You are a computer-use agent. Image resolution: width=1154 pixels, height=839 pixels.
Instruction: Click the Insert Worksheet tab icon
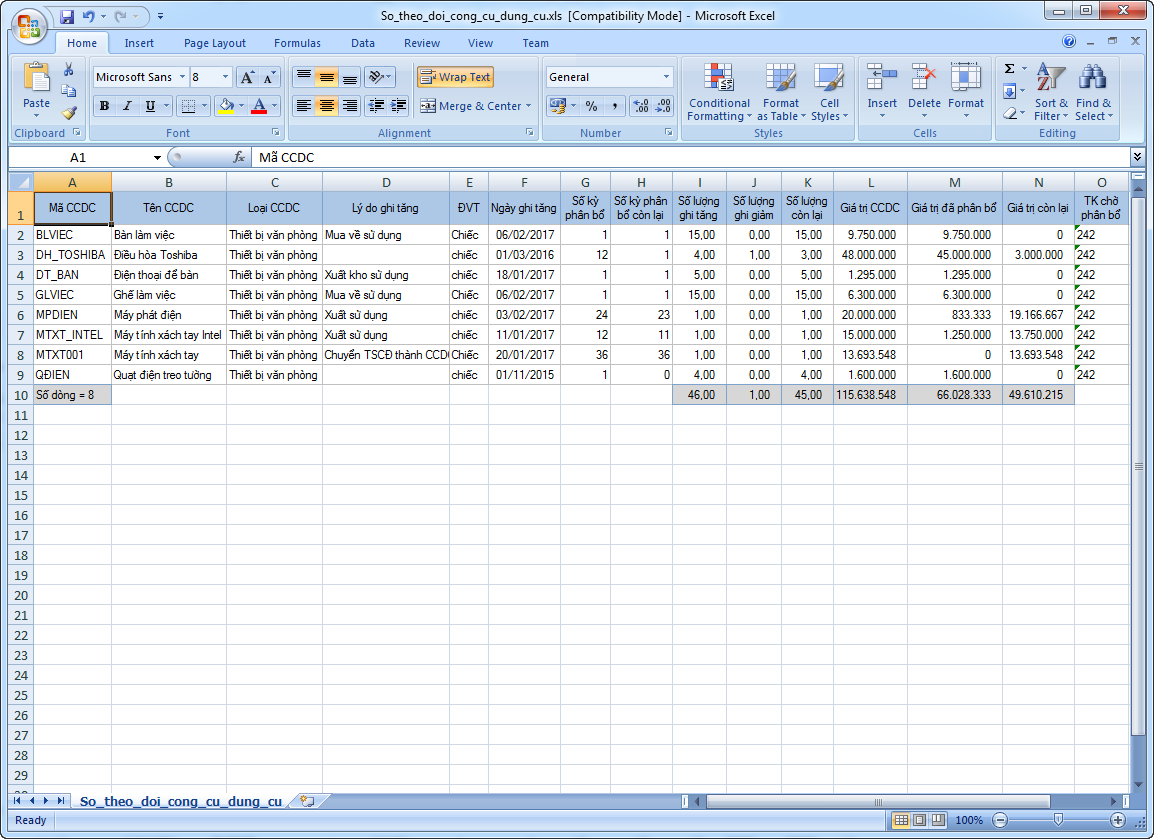point(307,801)
